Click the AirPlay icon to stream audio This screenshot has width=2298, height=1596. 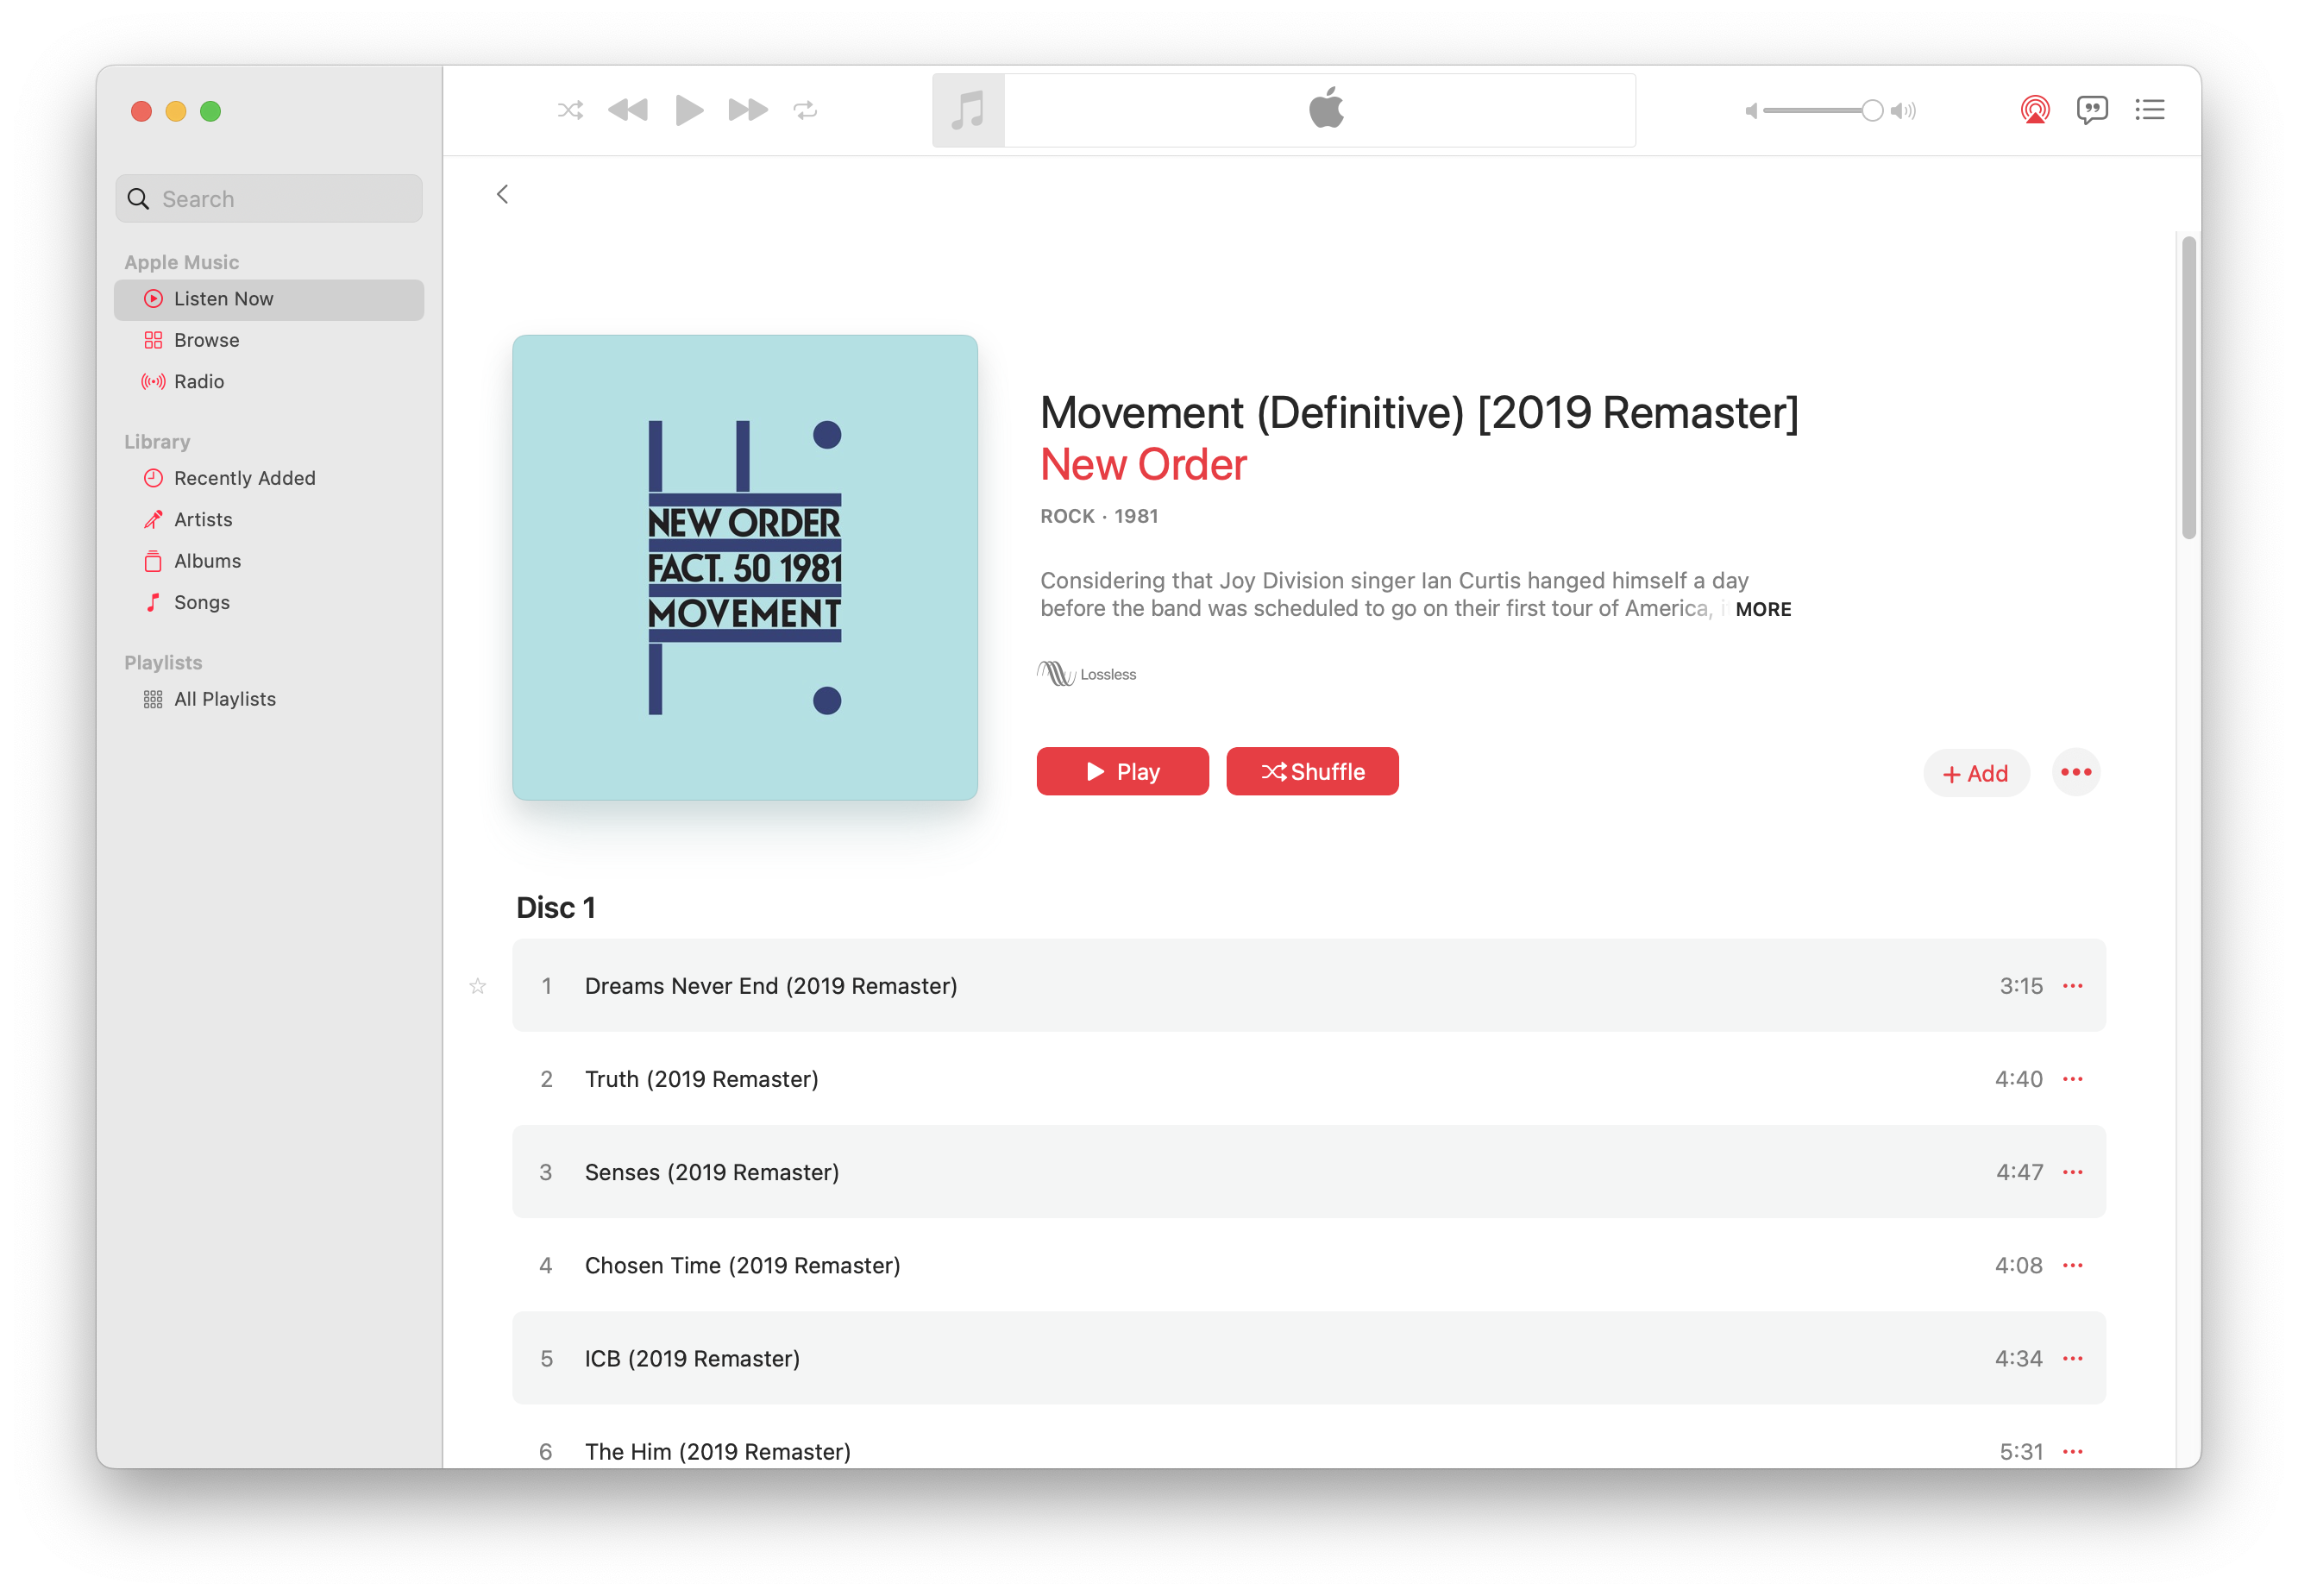2031,110
